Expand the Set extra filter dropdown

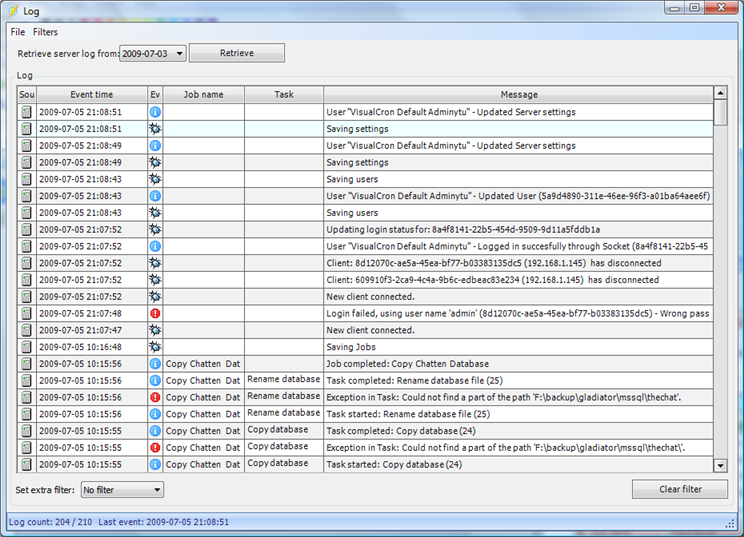pyautogui.click(x=156, y=490)
